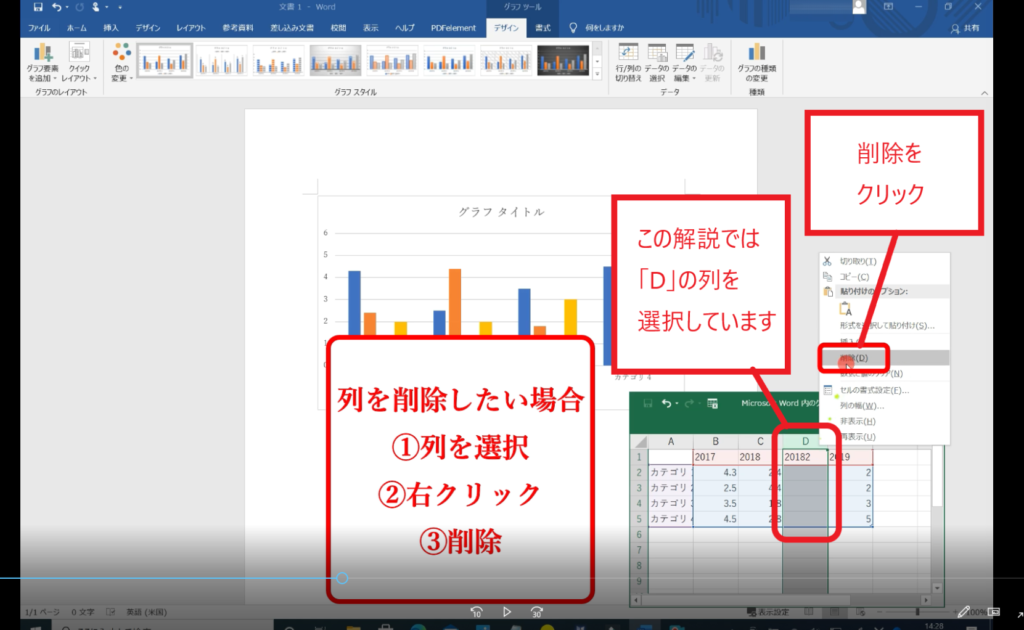Choose Format Cells (セルの書式設定) in context menu
1024x630 pixels.
click(872, 390)
